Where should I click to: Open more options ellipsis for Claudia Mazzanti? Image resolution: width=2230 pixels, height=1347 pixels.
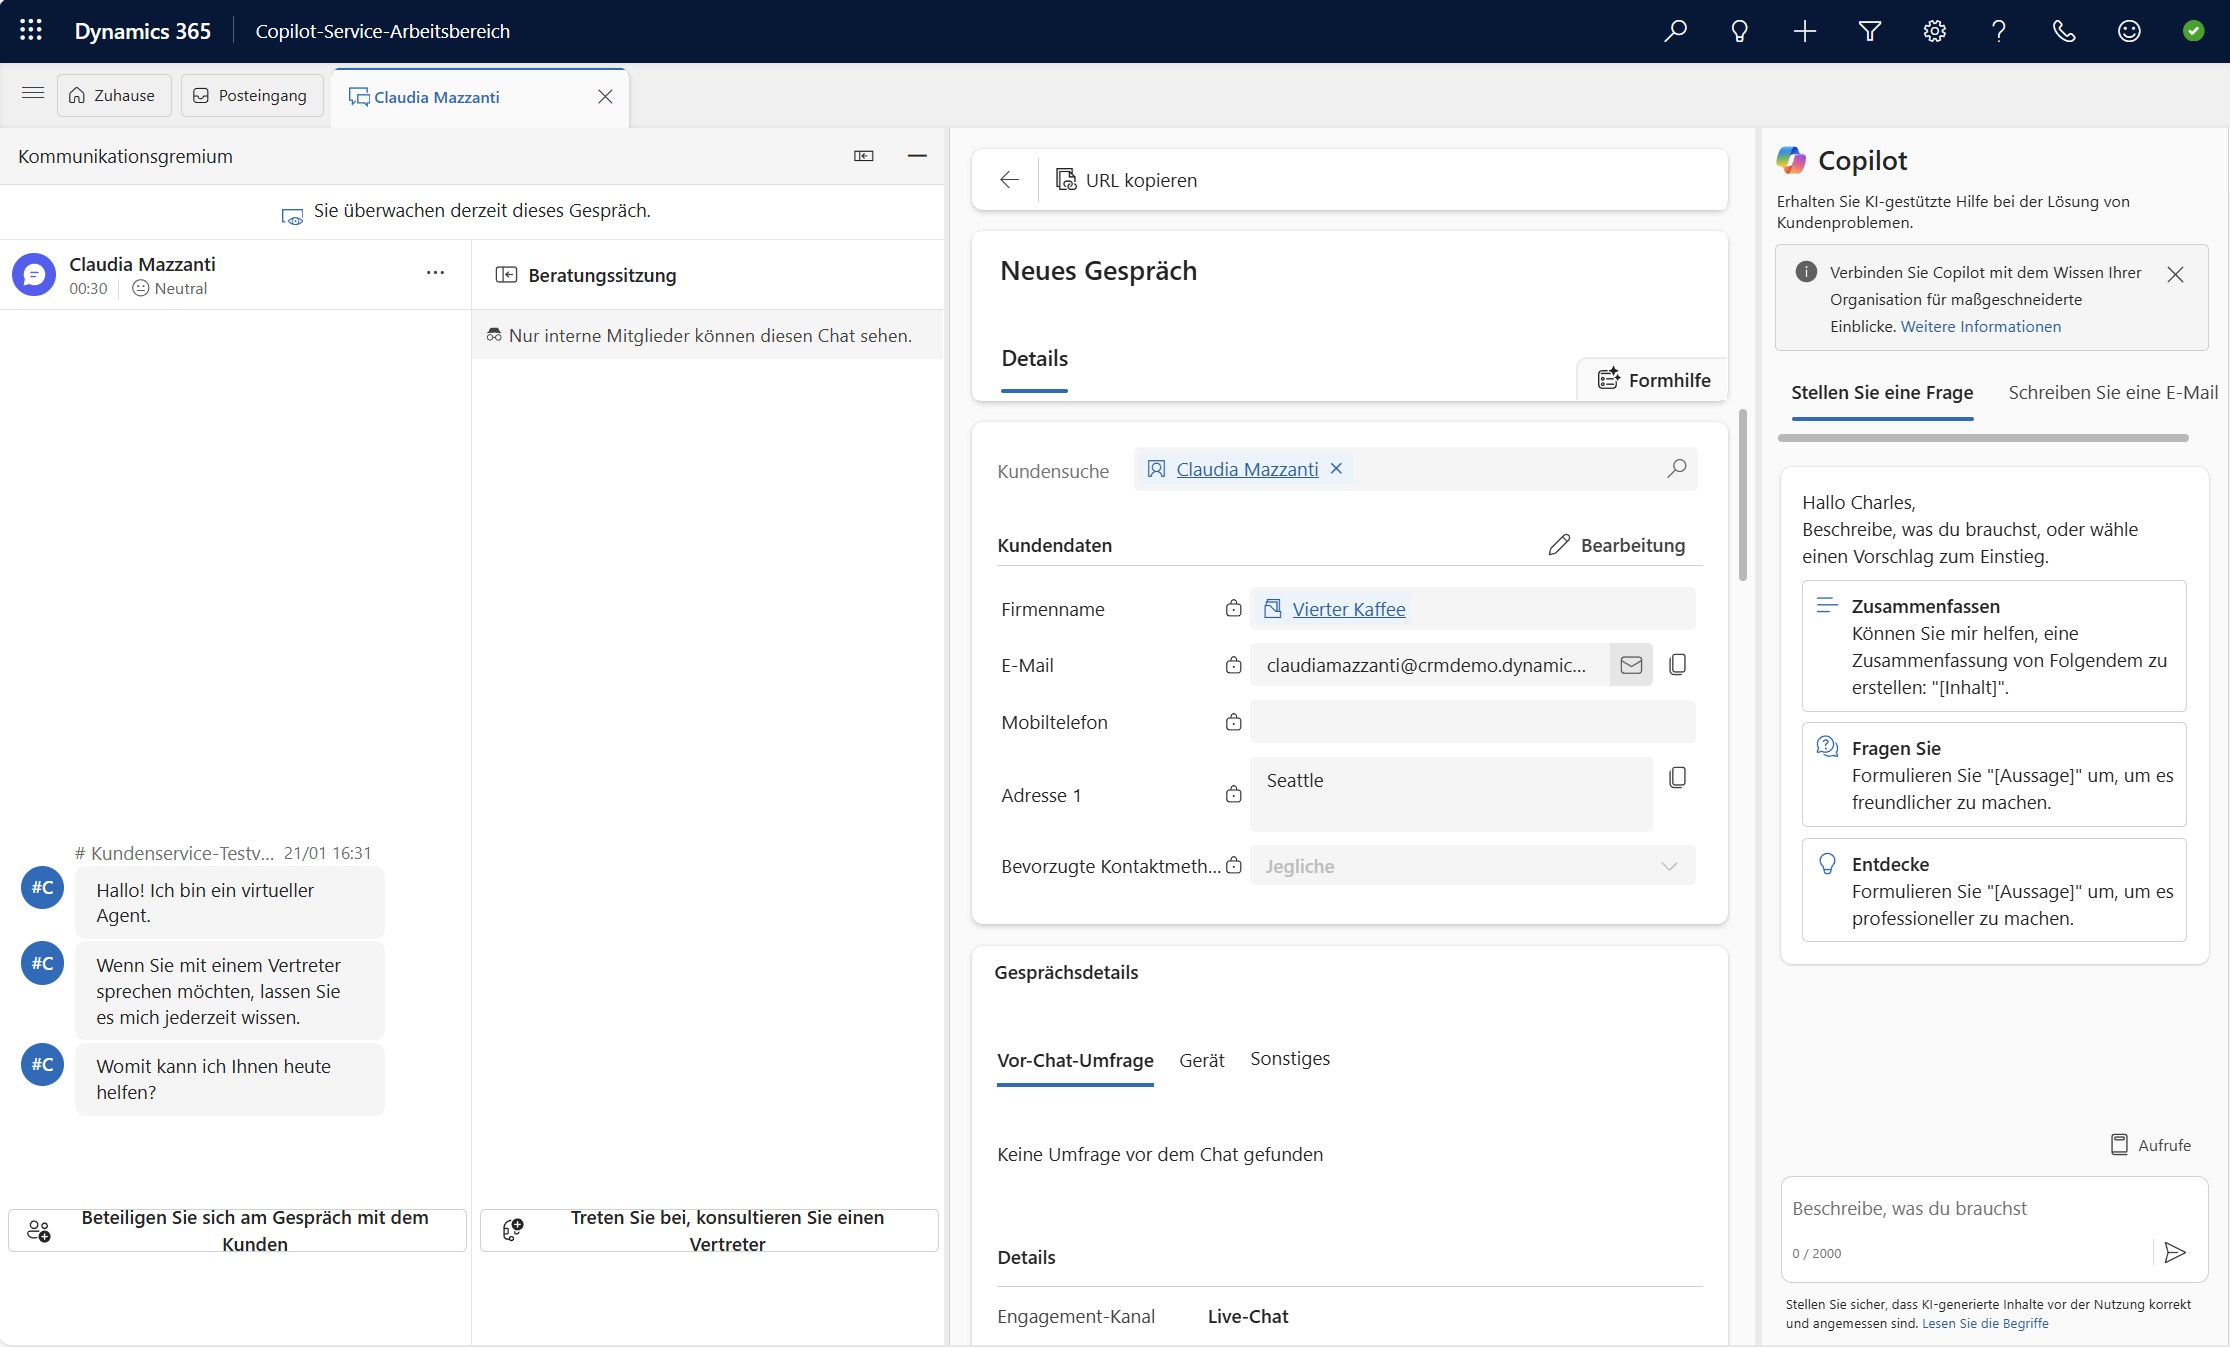[435, 273]
